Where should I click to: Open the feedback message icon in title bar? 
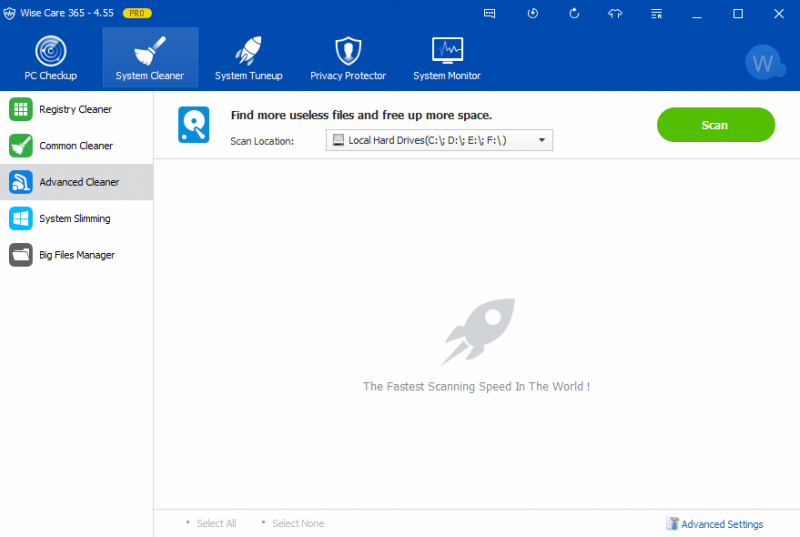pyautogui.click(x=489, y=14)
